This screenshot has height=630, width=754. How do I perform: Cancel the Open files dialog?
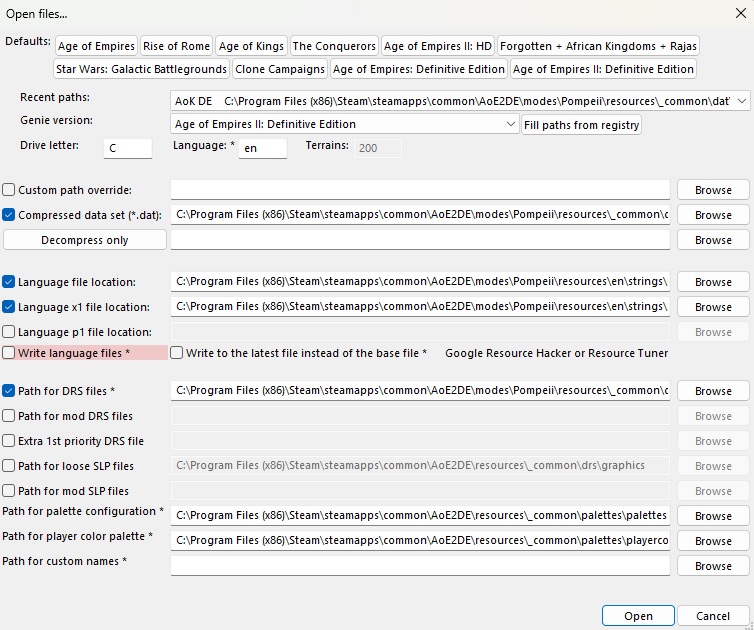pos(713,616)
